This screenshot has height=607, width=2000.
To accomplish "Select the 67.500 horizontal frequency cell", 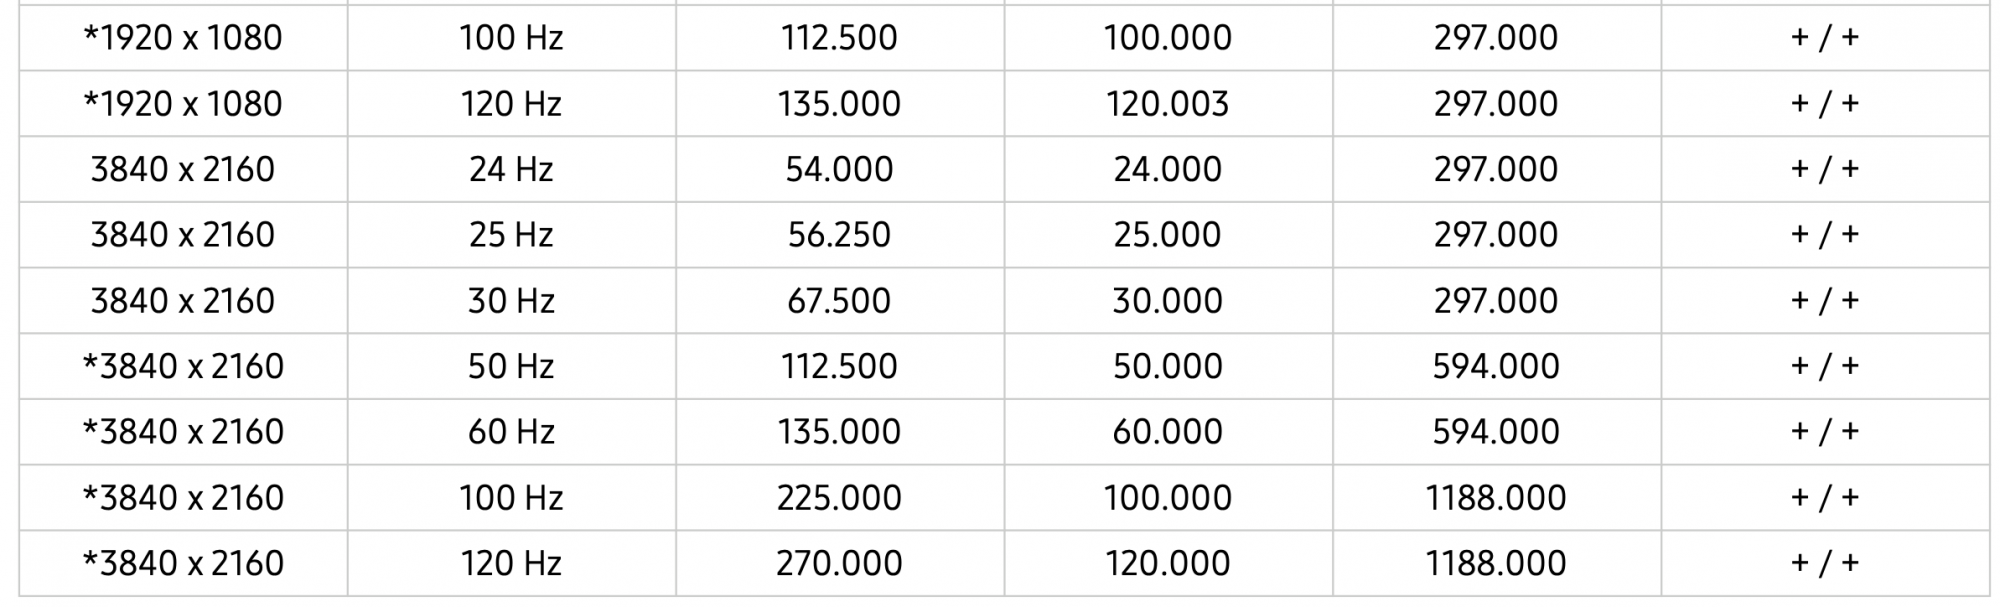I will coord(839,301).
